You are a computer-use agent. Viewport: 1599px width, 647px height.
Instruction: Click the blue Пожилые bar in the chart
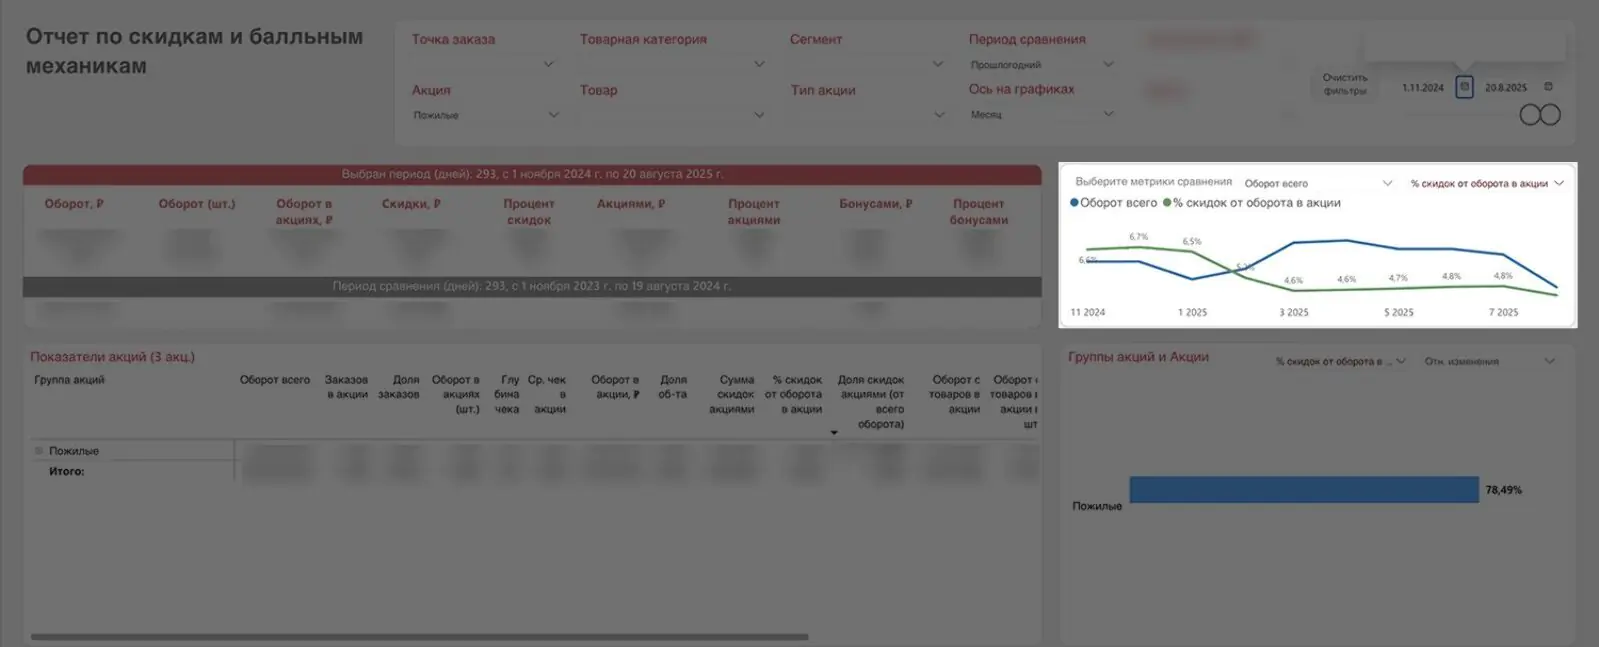[x=1303, y=490]
